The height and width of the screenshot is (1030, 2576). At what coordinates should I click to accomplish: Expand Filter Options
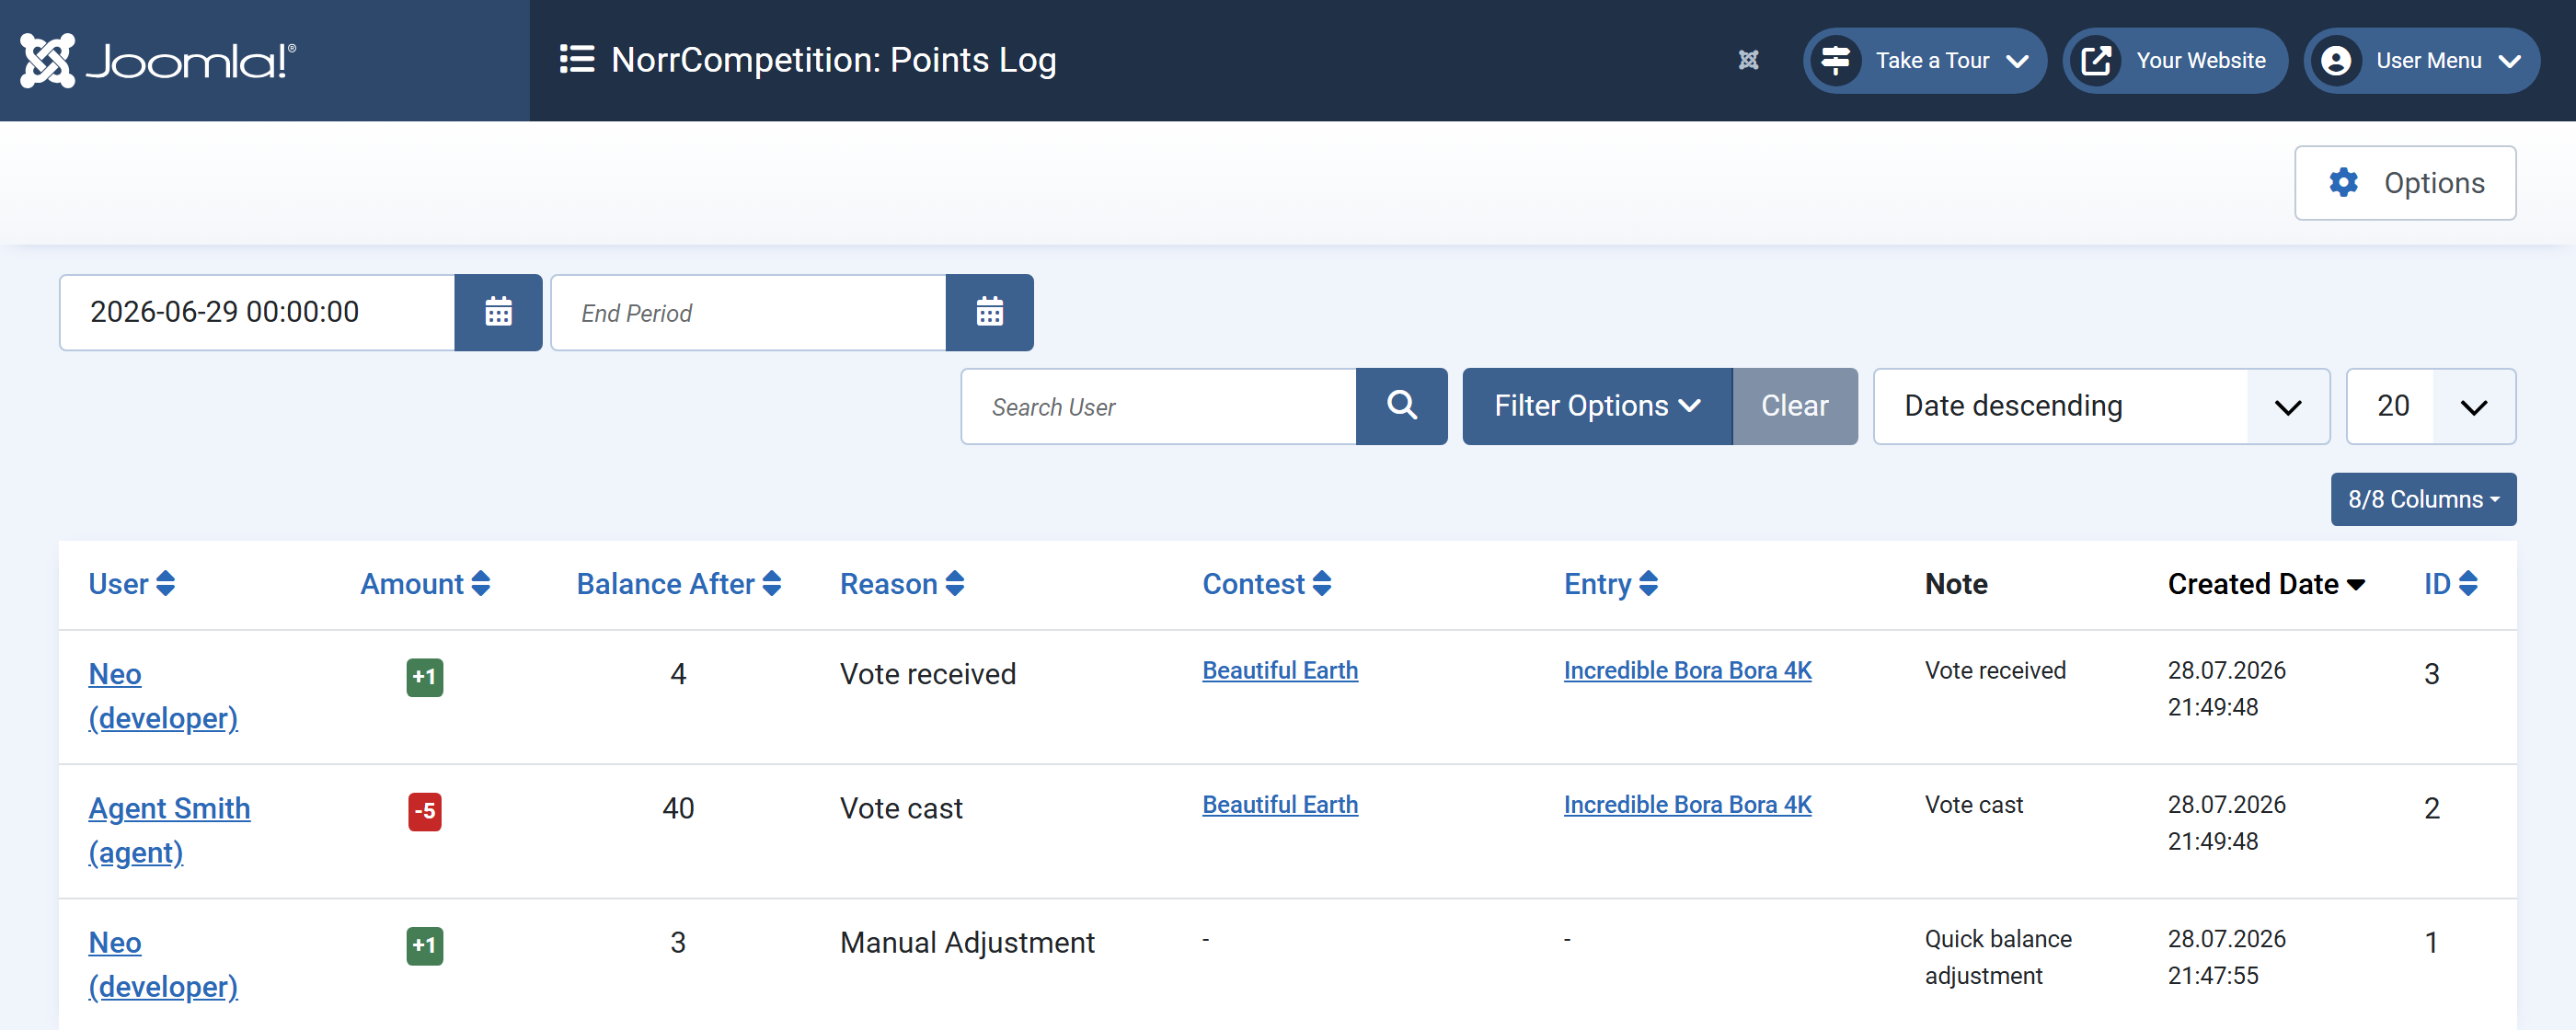[1597, 406]
